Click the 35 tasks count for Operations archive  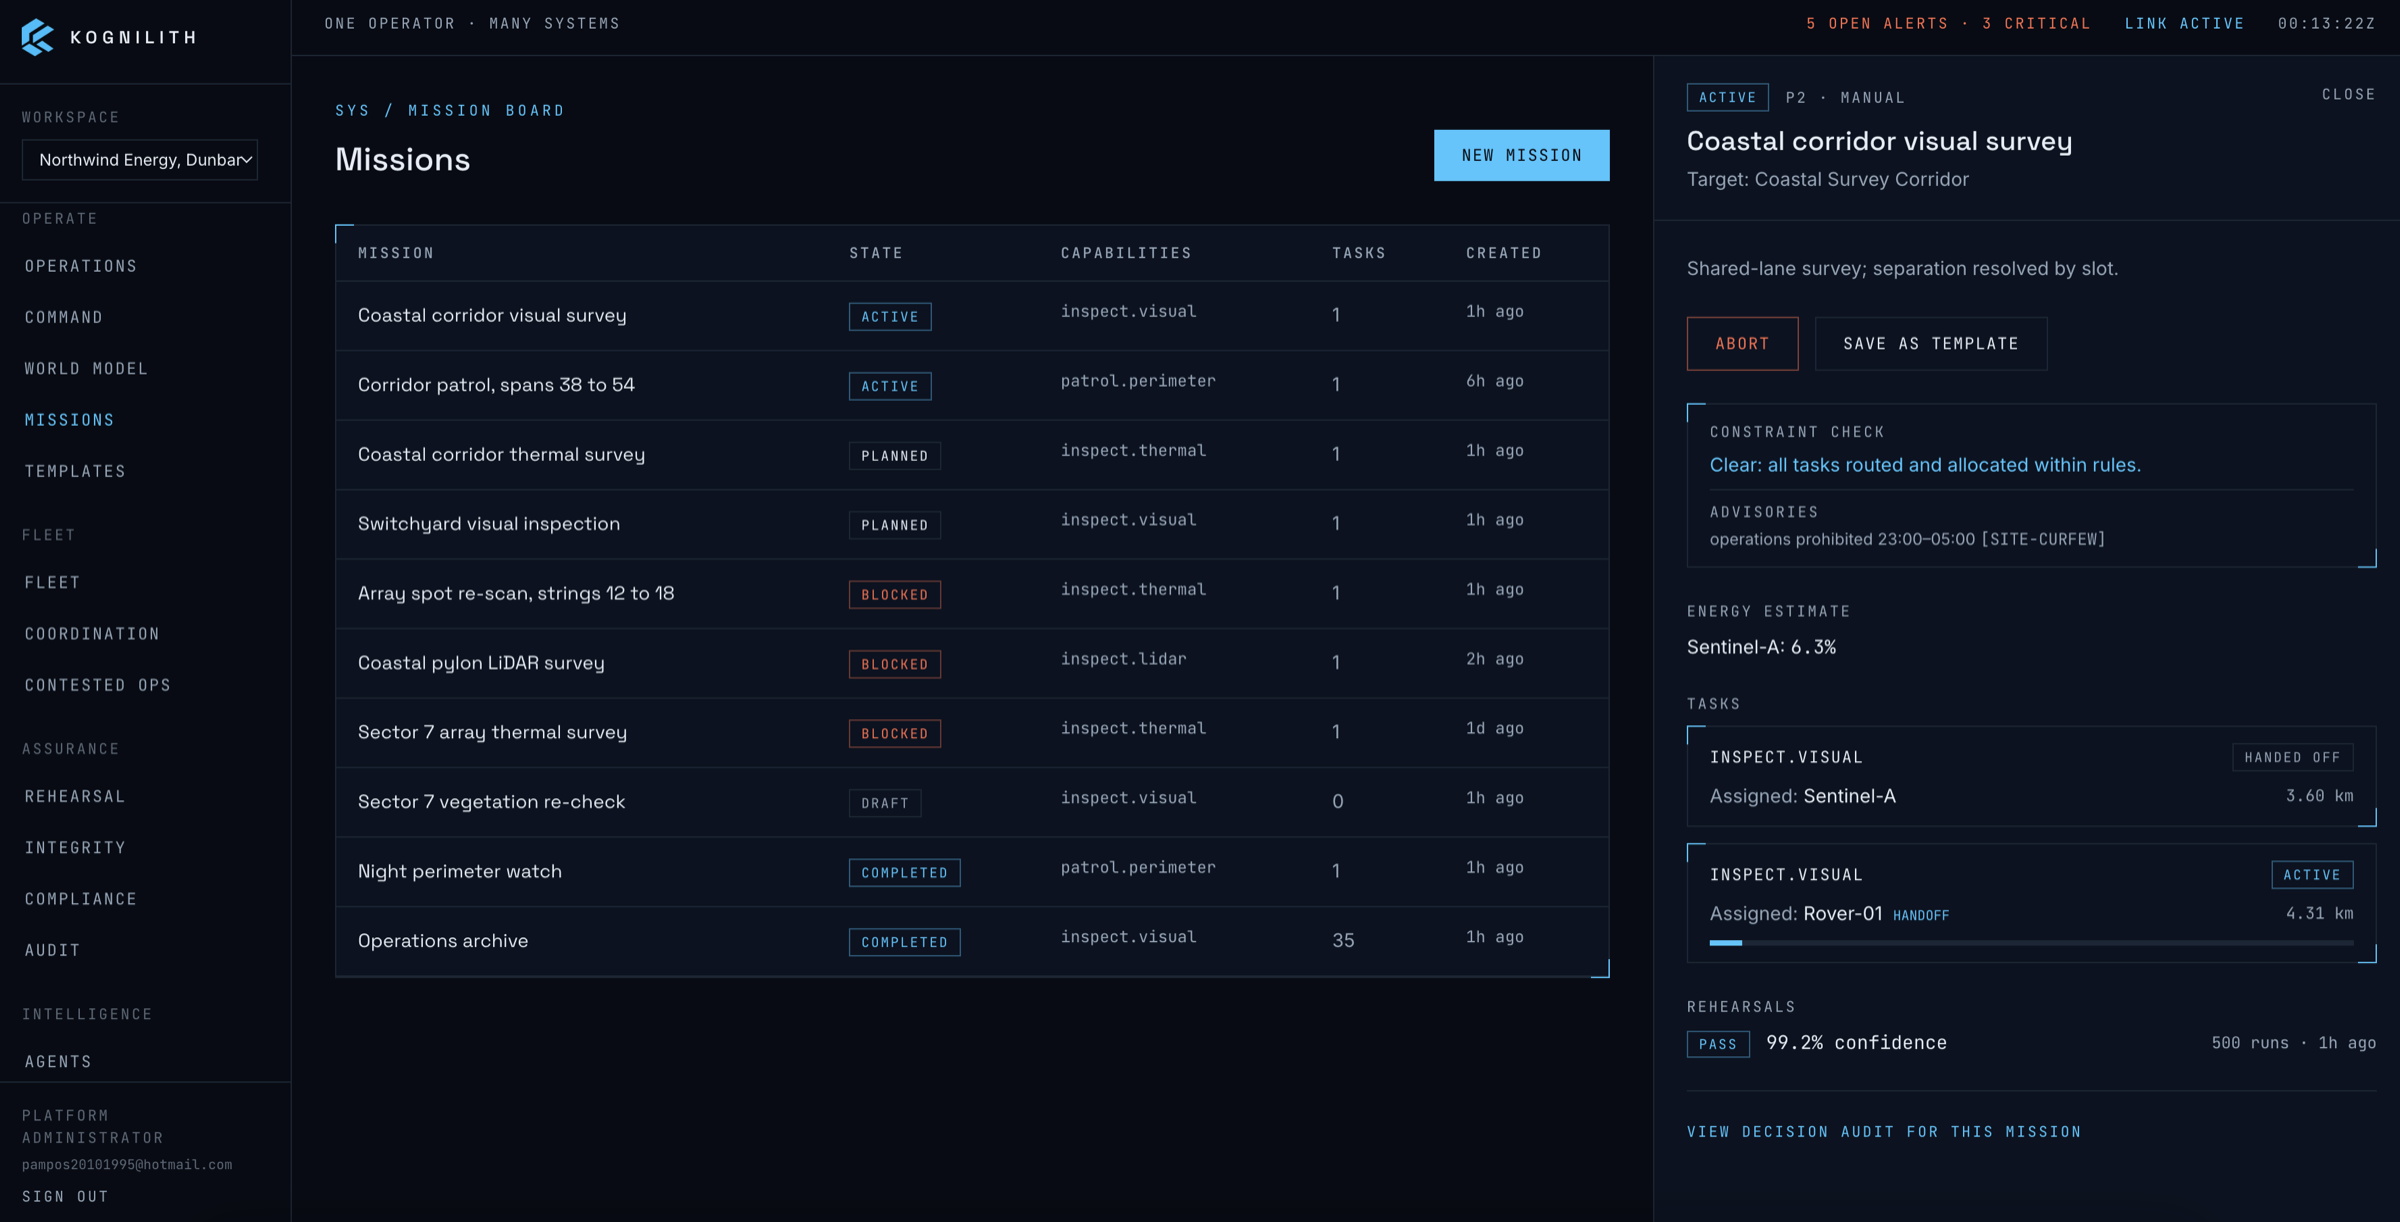coord(1343,941)
